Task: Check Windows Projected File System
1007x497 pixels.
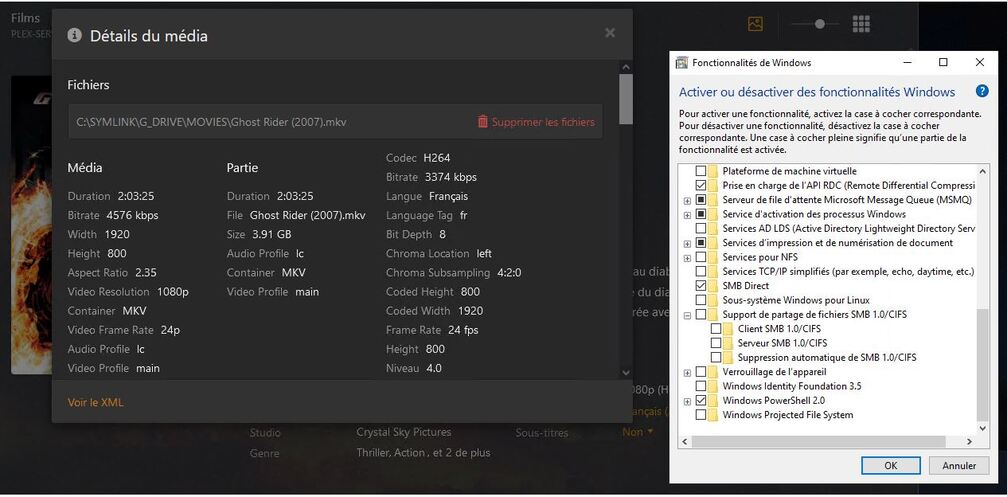Action: (701, 415)
